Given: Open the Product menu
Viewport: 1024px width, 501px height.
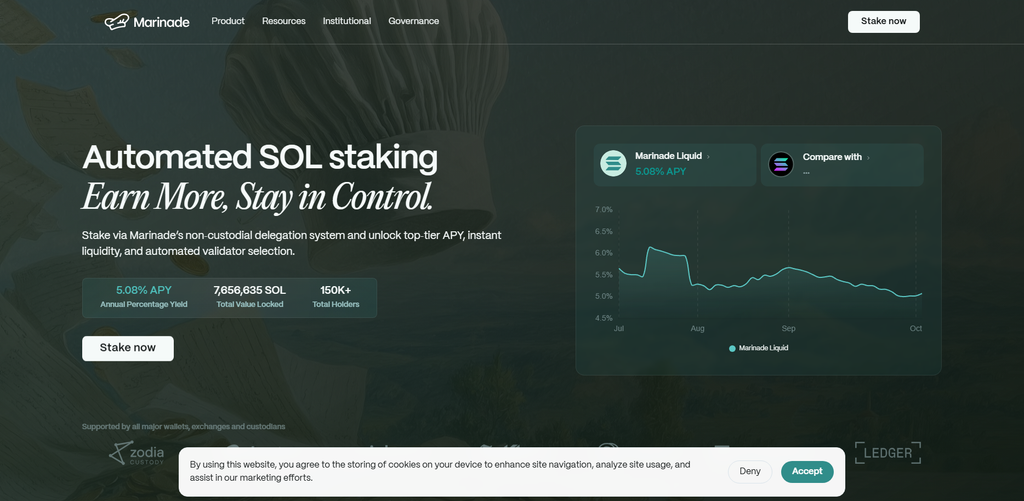Looking at the screenshot, I should 228,21.
